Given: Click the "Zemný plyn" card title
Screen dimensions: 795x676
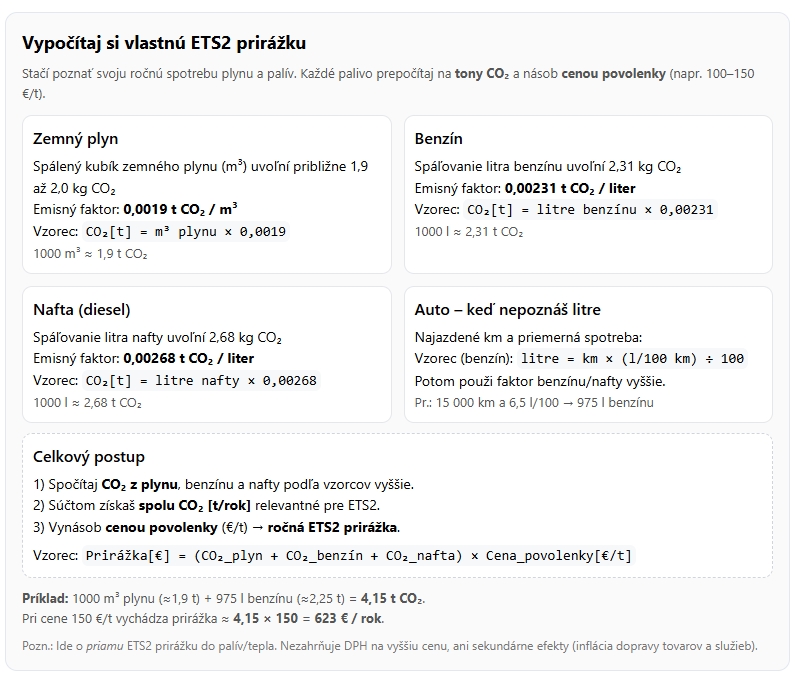Looking at the screenshot, I should click(76, 139).
